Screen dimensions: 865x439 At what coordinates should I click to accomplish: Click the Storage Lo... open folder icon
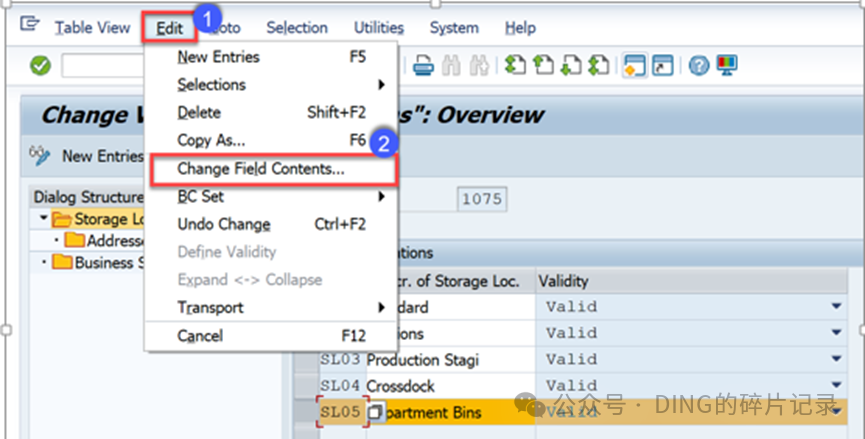tap(62, 220)
